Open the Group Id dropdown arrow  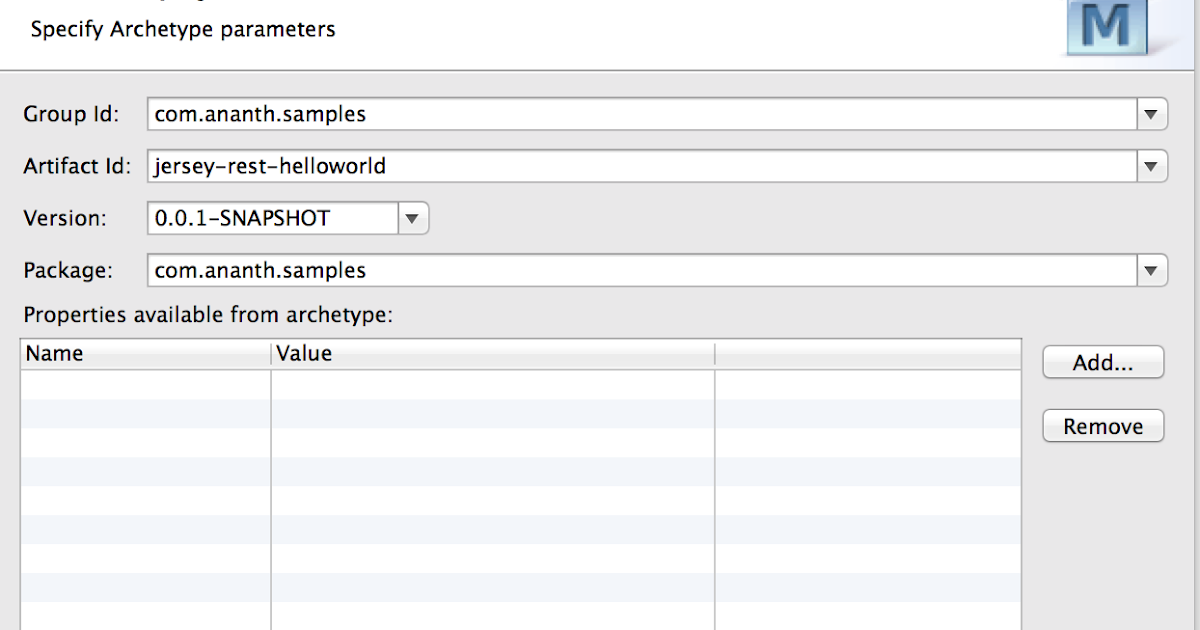tap(1152, 114)
